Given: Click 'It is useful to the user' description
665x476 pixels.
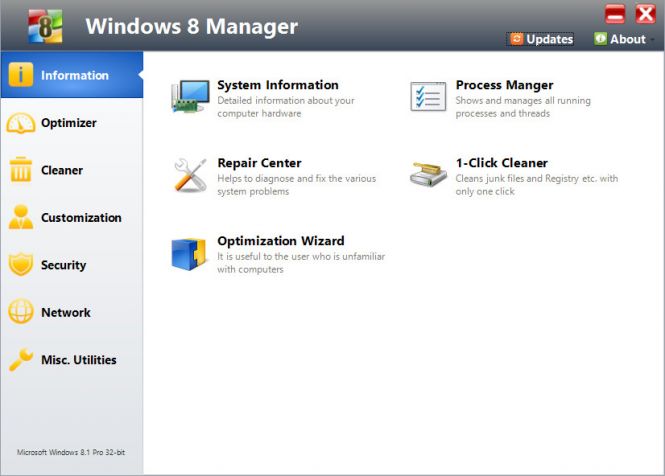Looking at the screenshot, I should pos(301,263).
